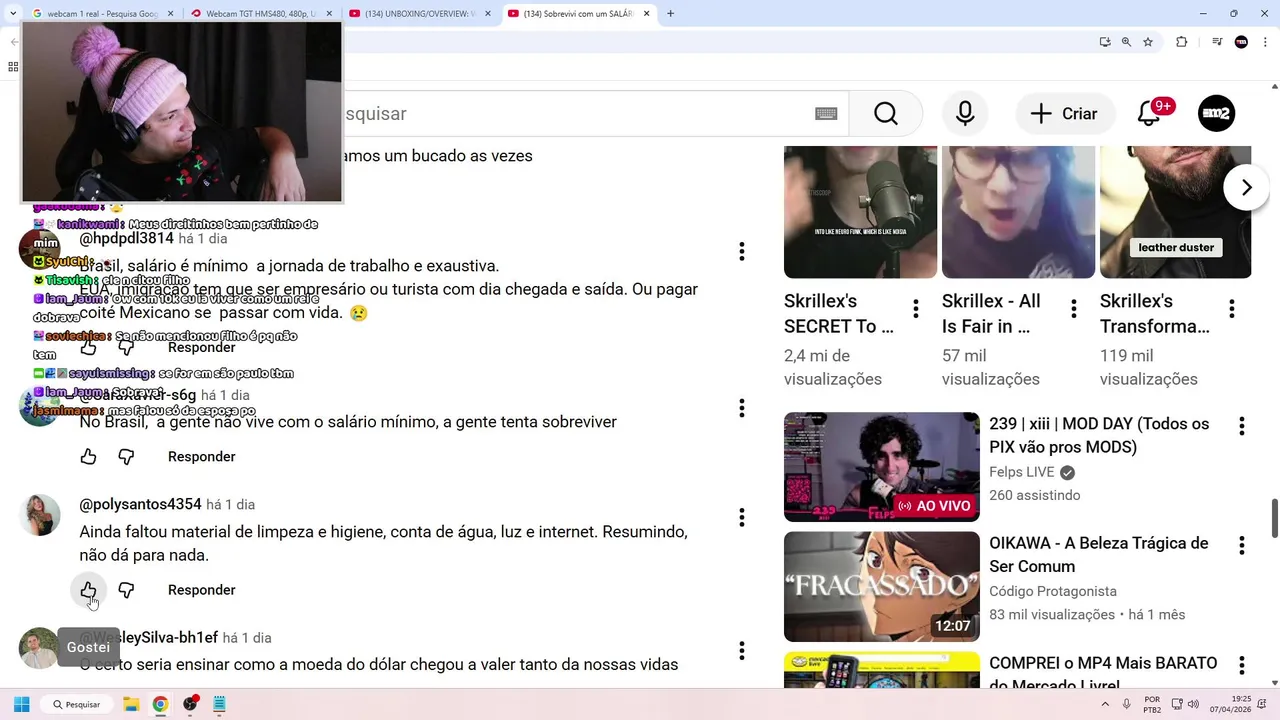Open a new Chrome tab with plus button
This screenshot has height=720, width=1280.
click(670, 14)
